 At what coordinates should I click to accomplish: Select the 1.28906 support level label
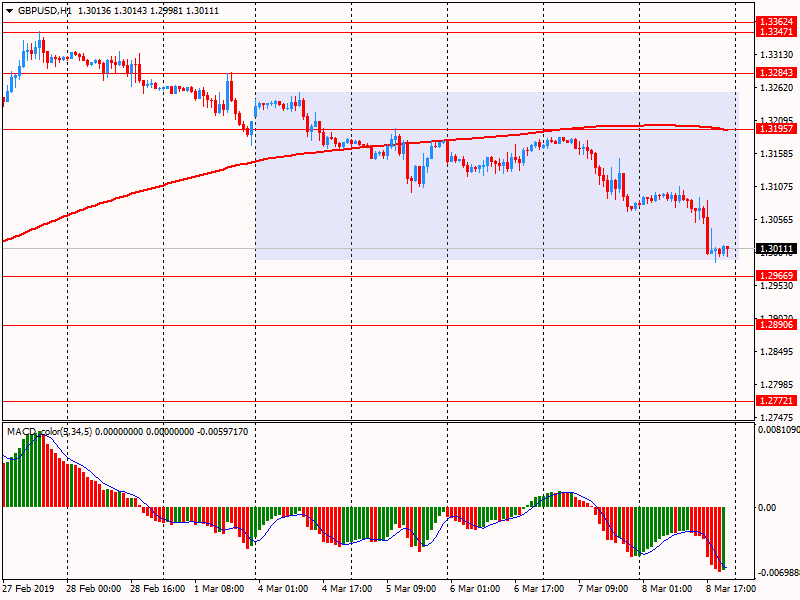click(776, 324)
